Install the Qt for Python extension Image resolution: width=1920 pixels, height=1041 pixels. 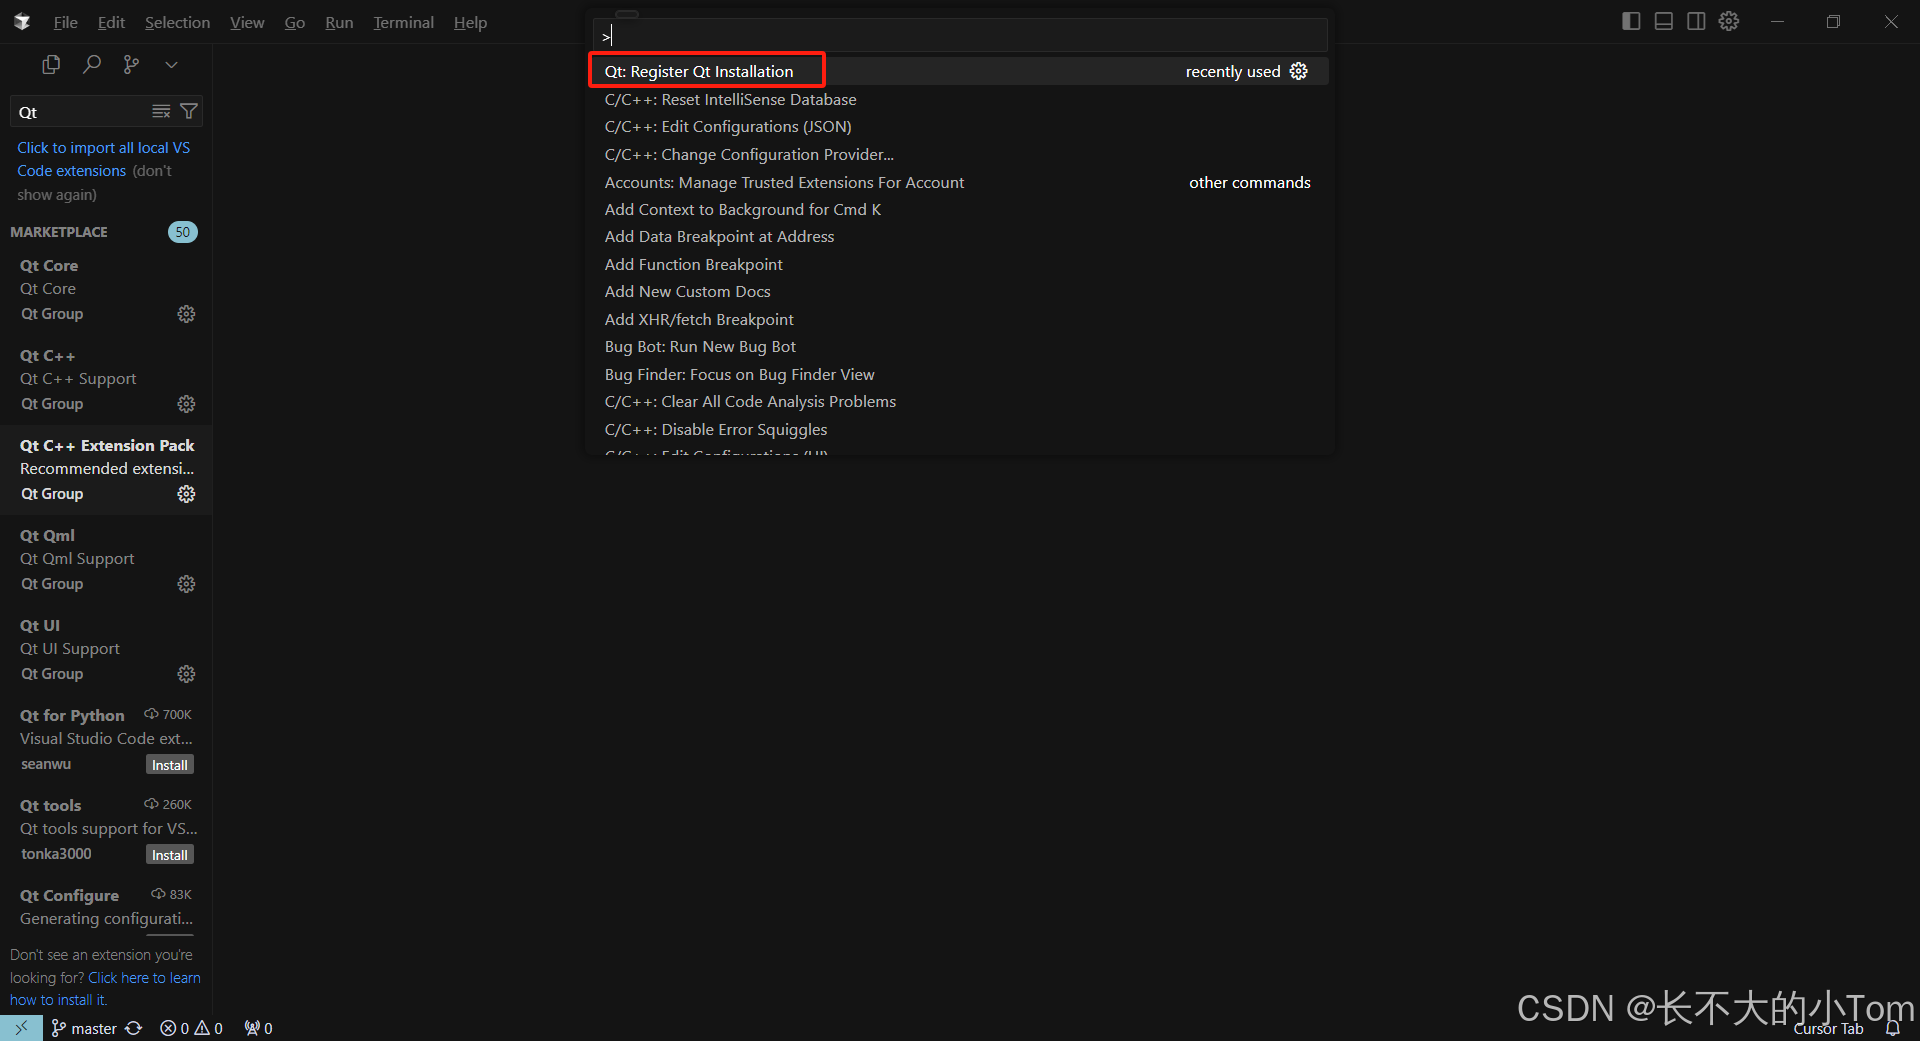point(169,765)
